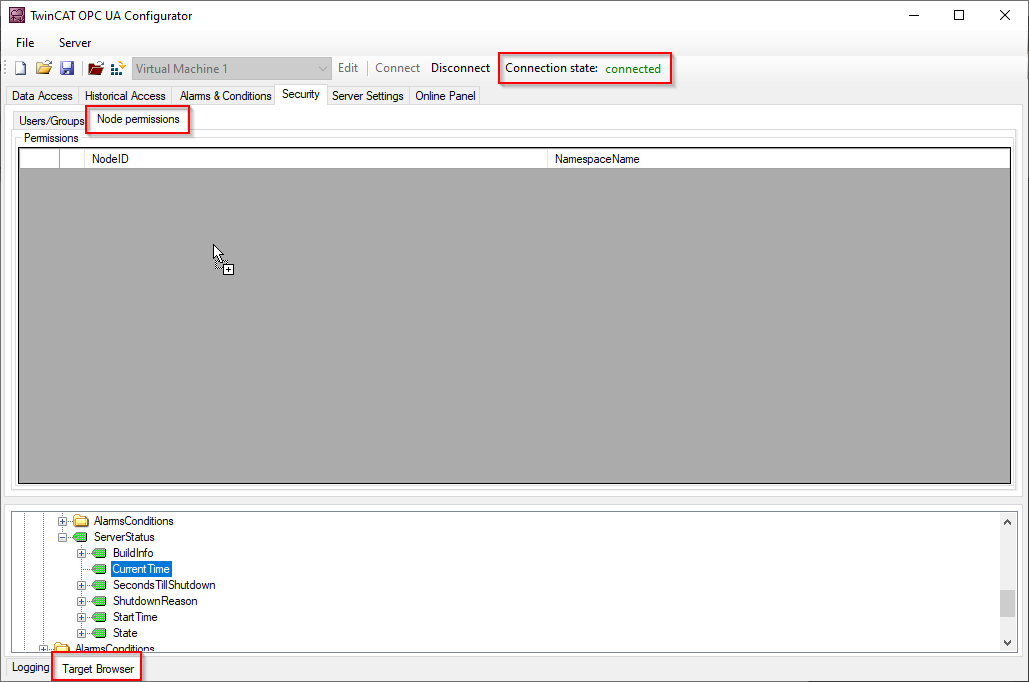Click the 'Connection state:' label
The height and width of the screenshot is (682, 1029).
(551, 68)
